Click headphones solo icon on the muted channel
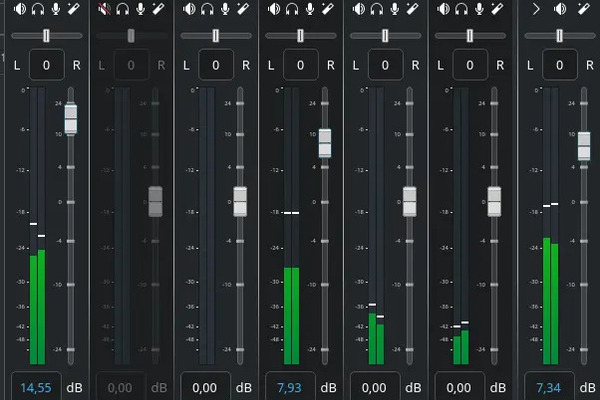The width and height of the screenshot is (600, 400). click(122, 10)
